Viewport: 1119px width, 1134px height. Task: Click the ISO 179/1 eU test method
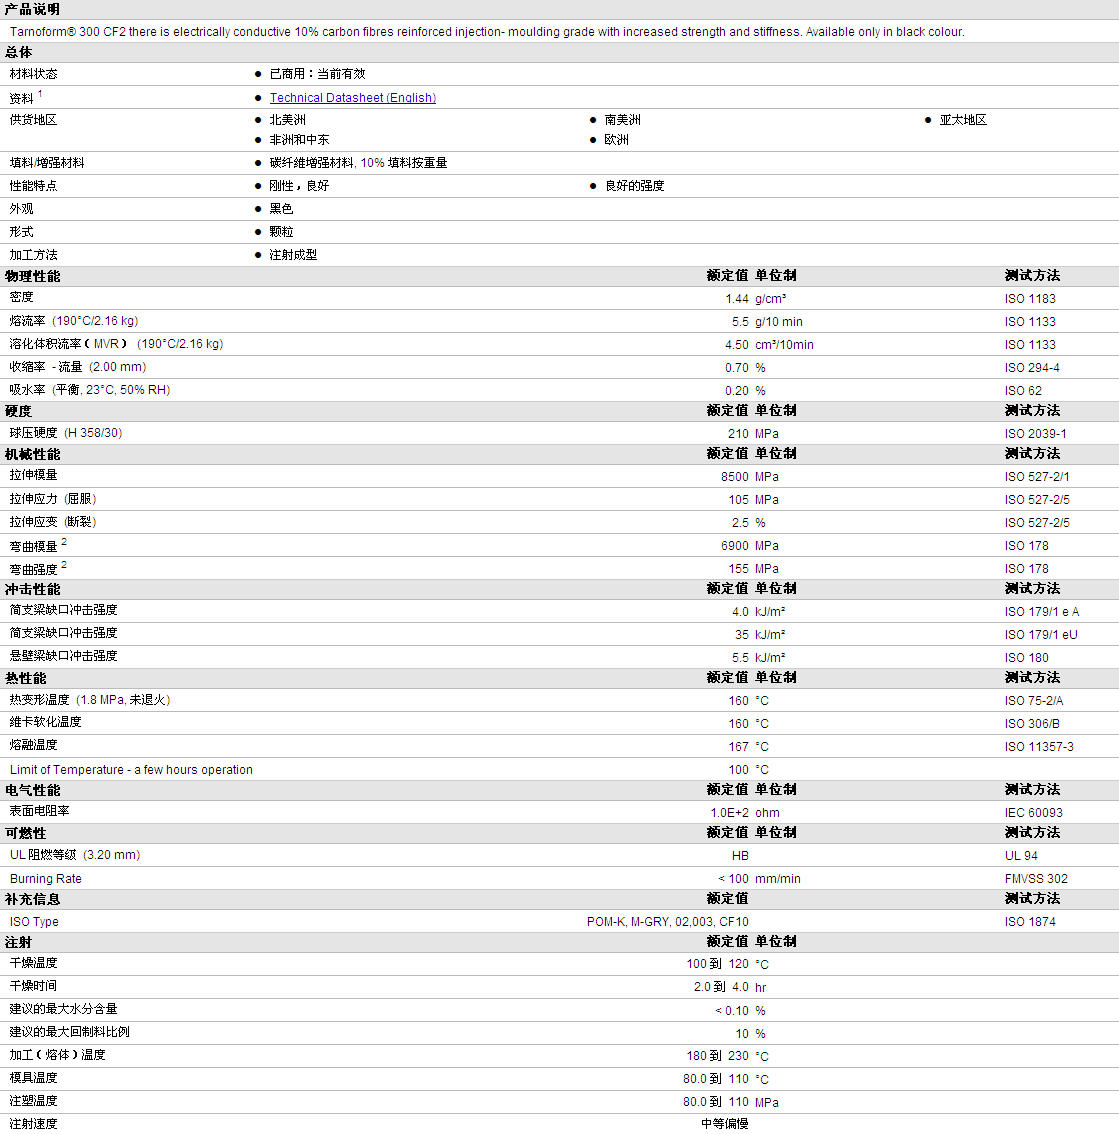click(x=1041, y=635)
